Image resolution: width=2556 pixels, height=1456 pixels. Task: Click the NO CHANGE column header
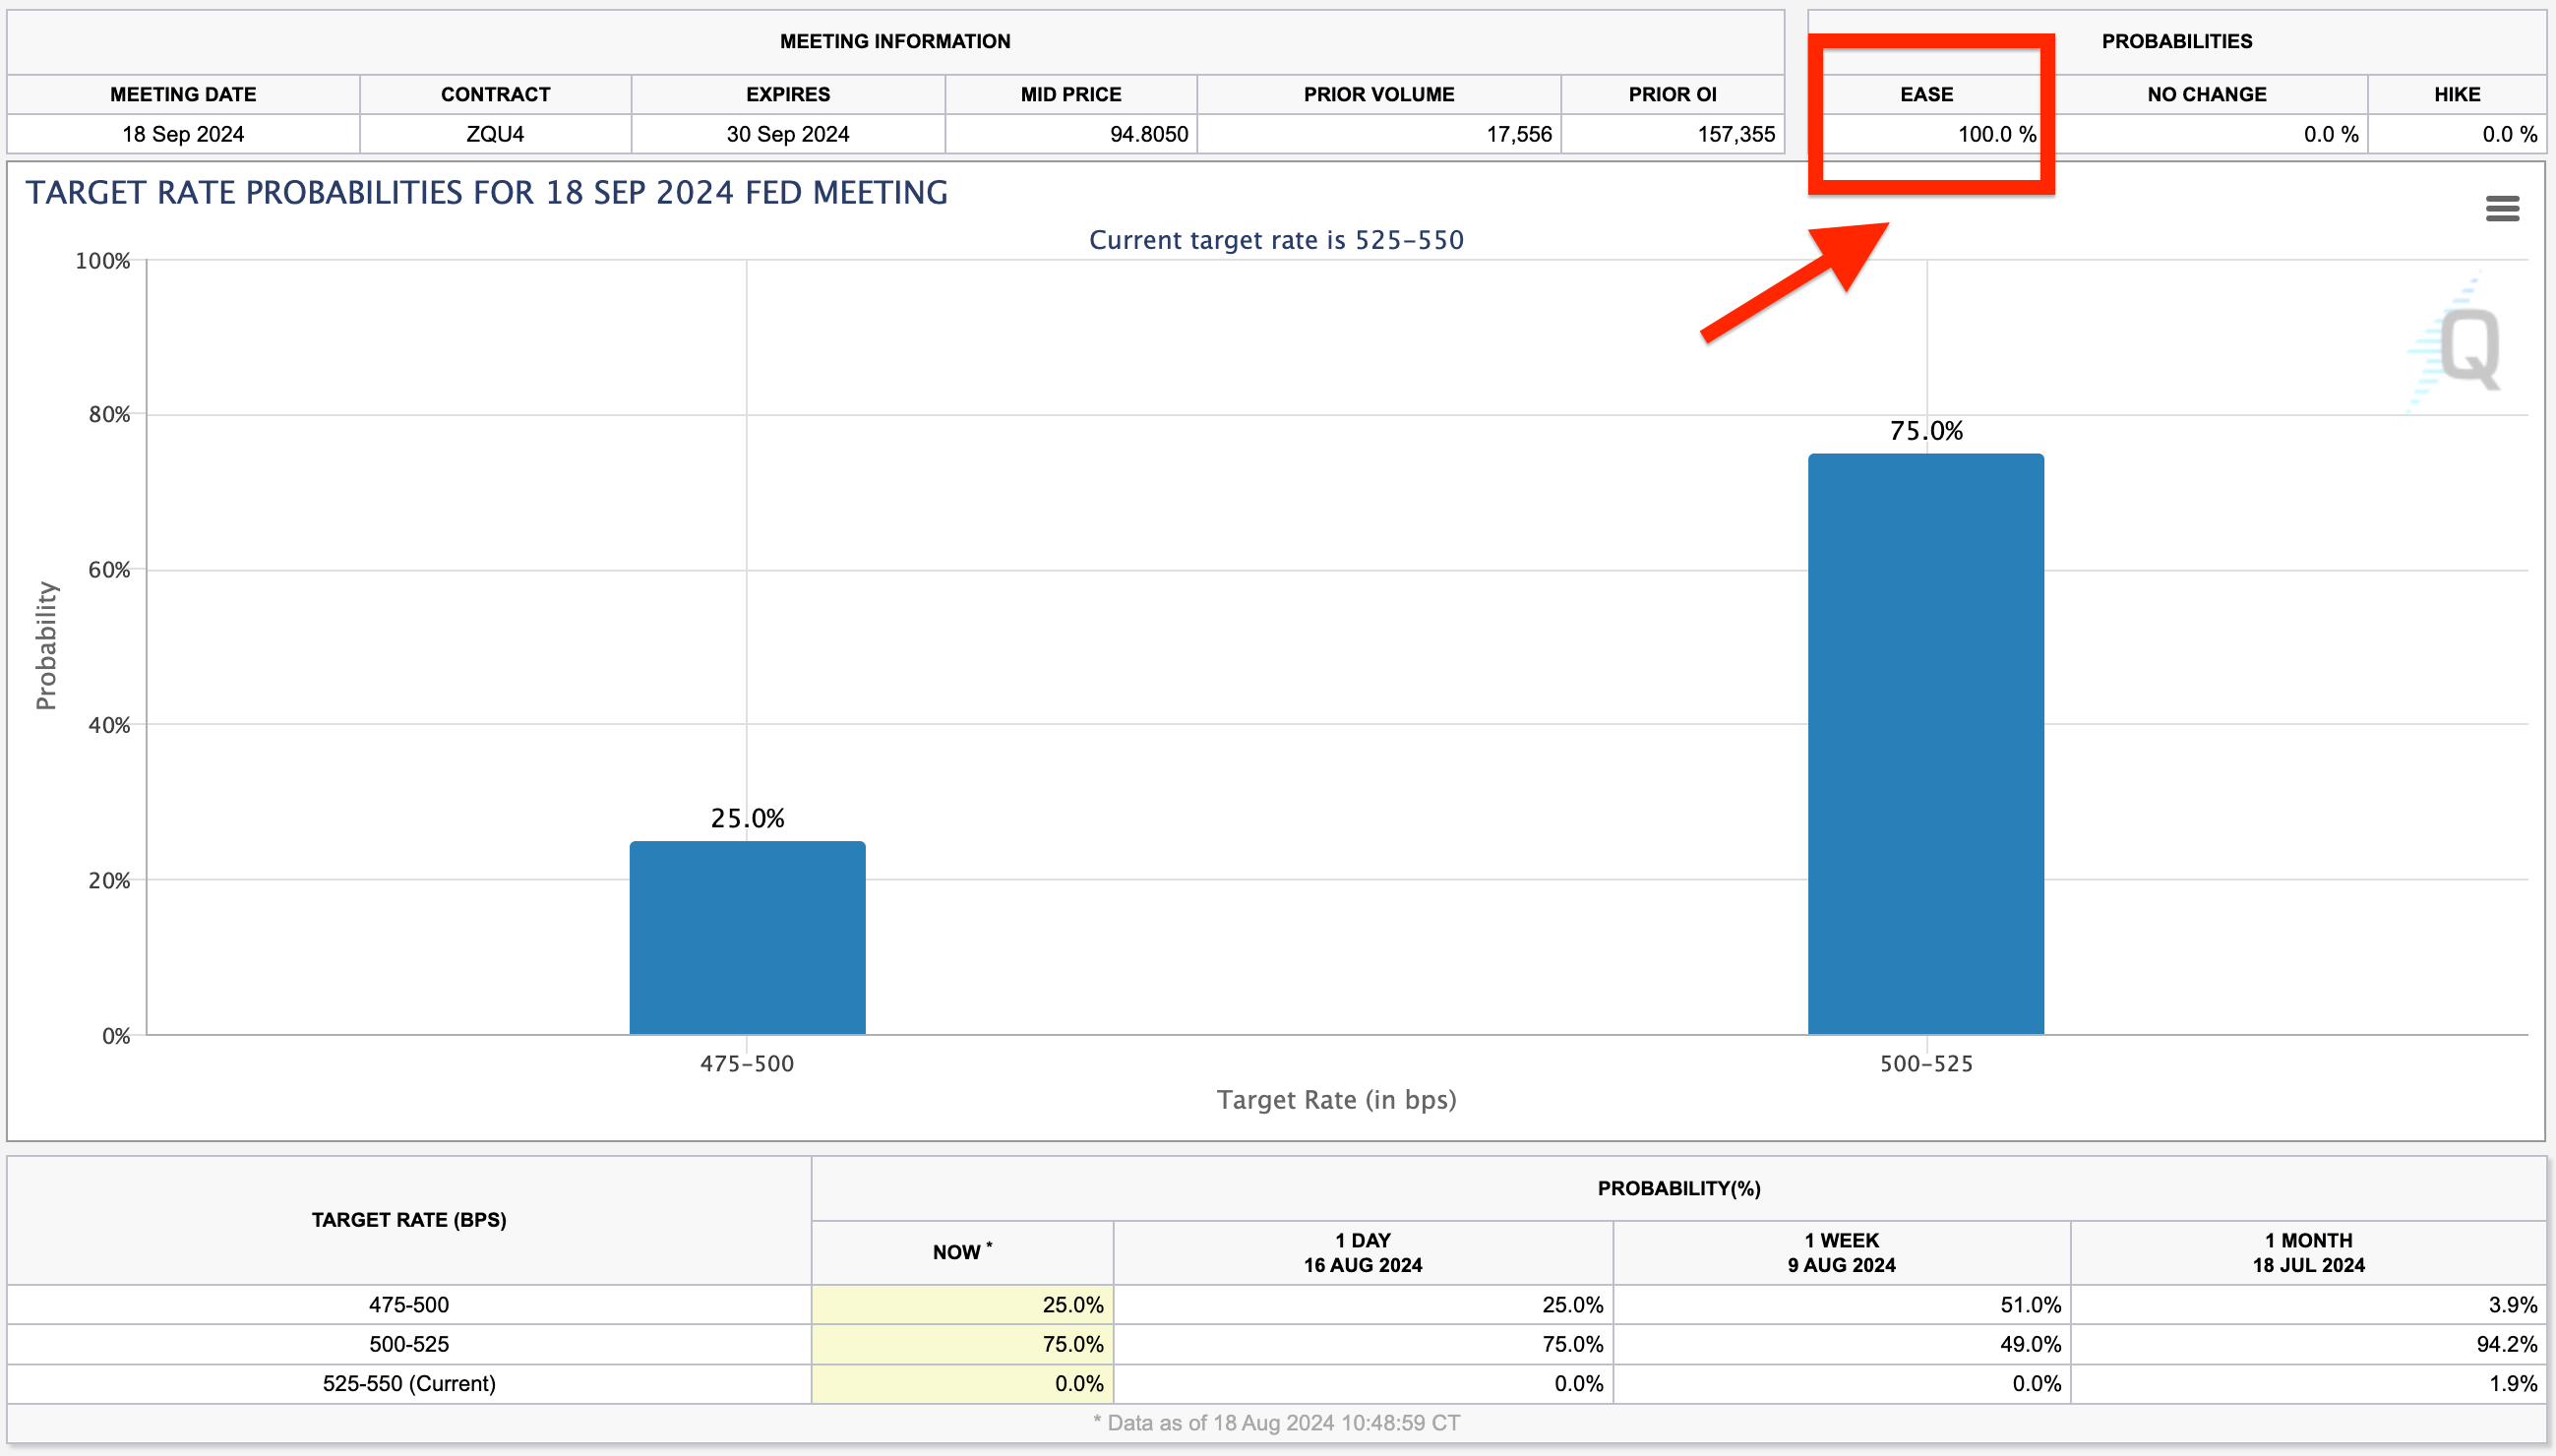2206,94
